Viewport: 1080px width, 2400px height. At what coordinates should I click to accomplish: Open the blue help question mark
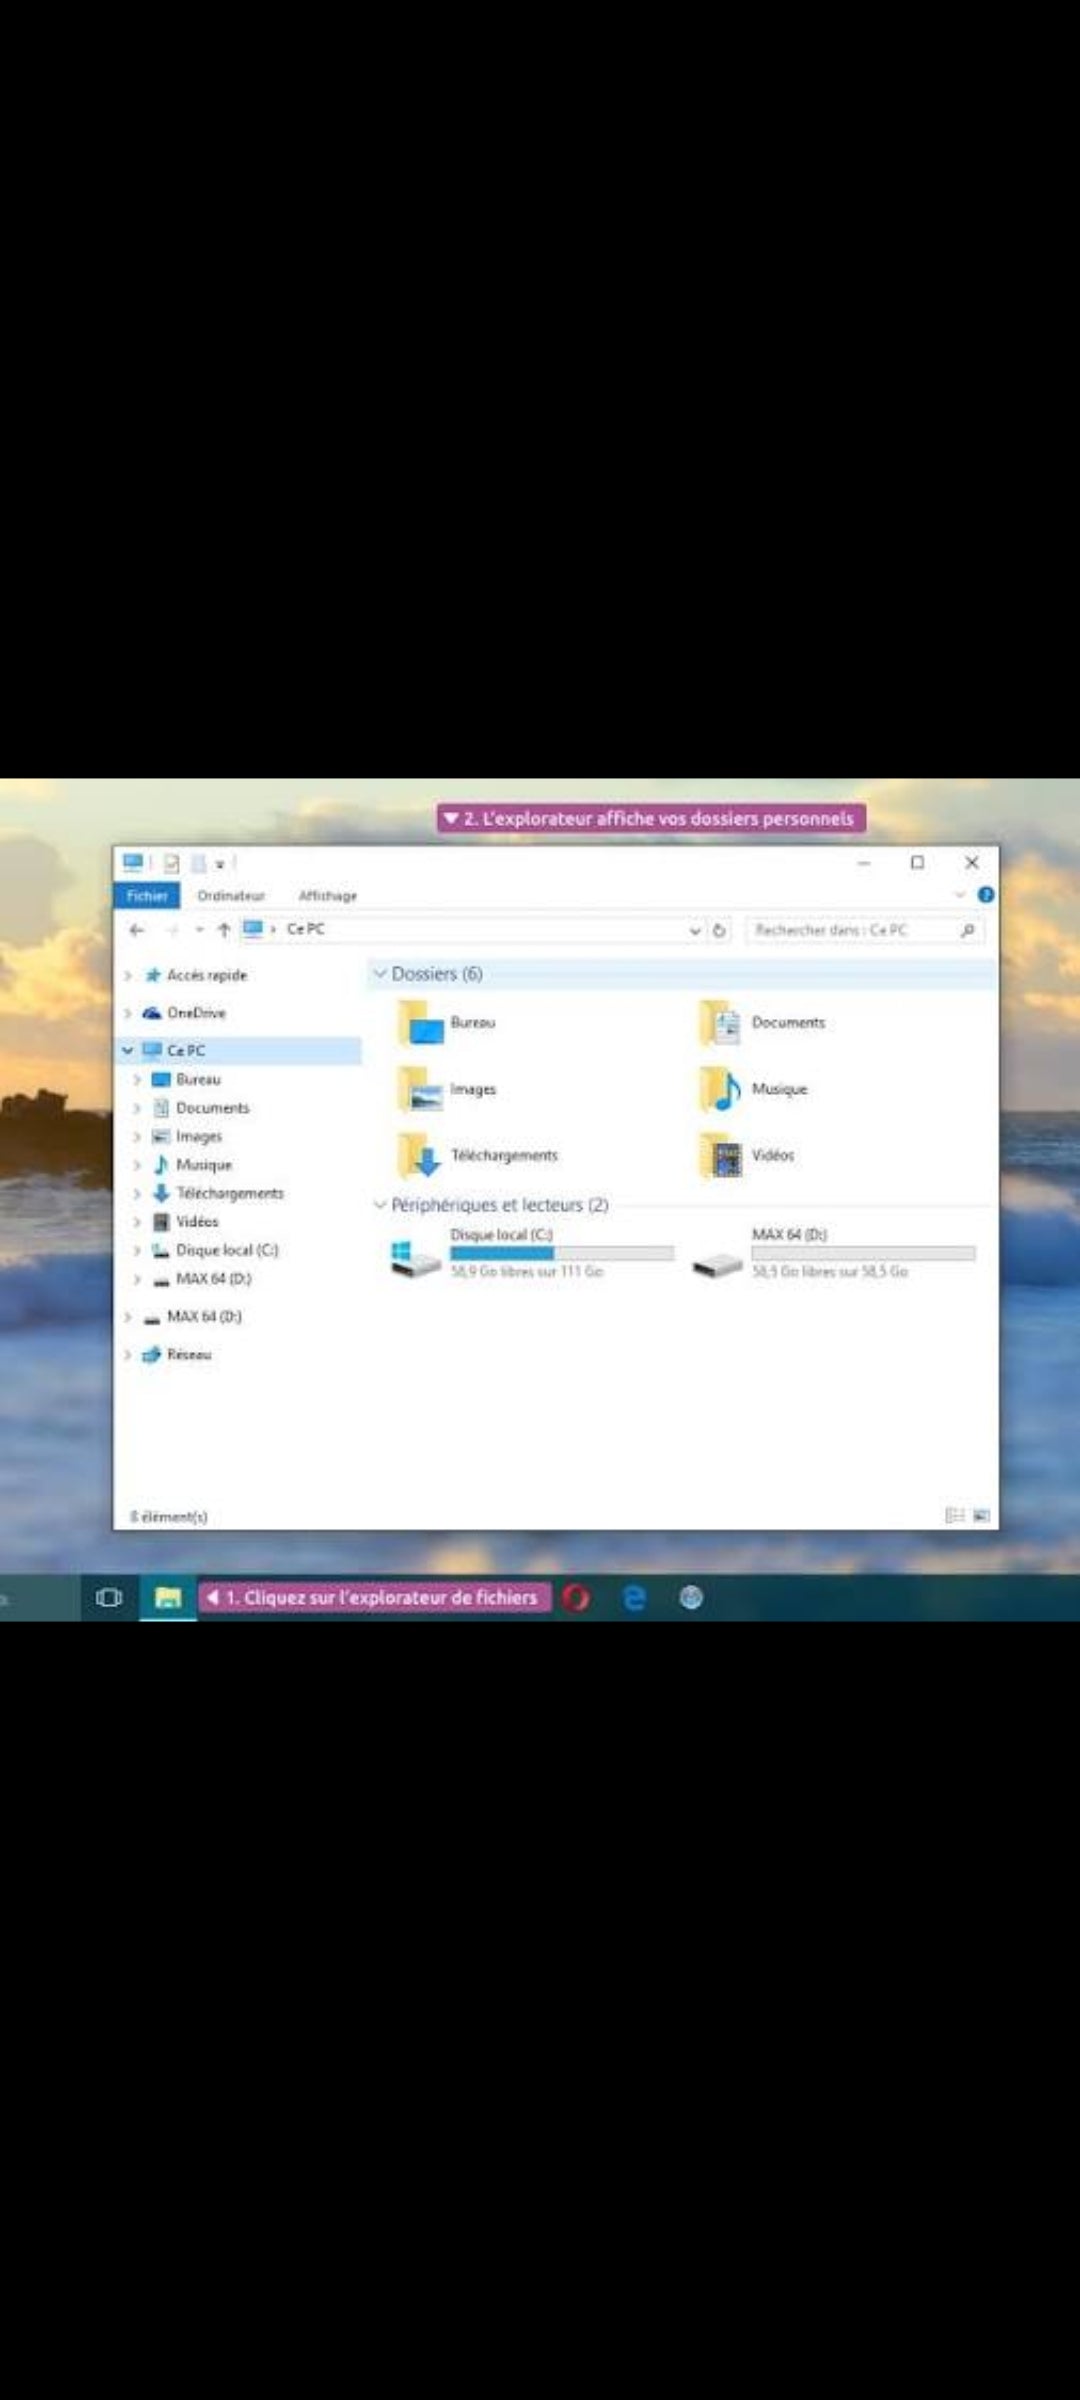(986, 895)
